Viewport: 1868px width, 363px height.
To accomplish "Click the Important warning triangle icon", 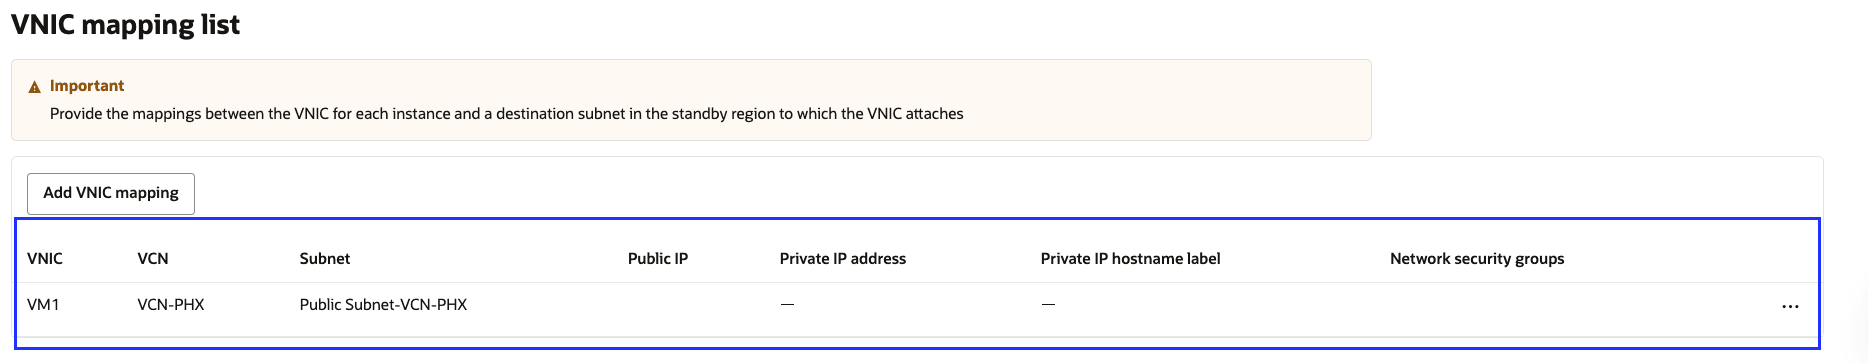I will pos(35,87).
